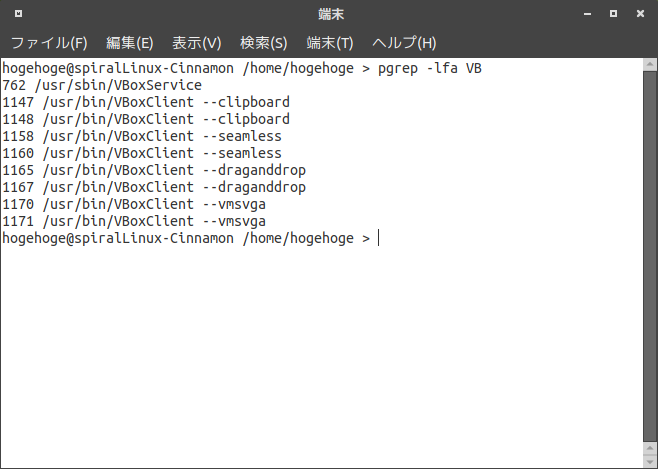Click the line with PID 1171 --vmsvga
The image size is (658, 469).
134,221
